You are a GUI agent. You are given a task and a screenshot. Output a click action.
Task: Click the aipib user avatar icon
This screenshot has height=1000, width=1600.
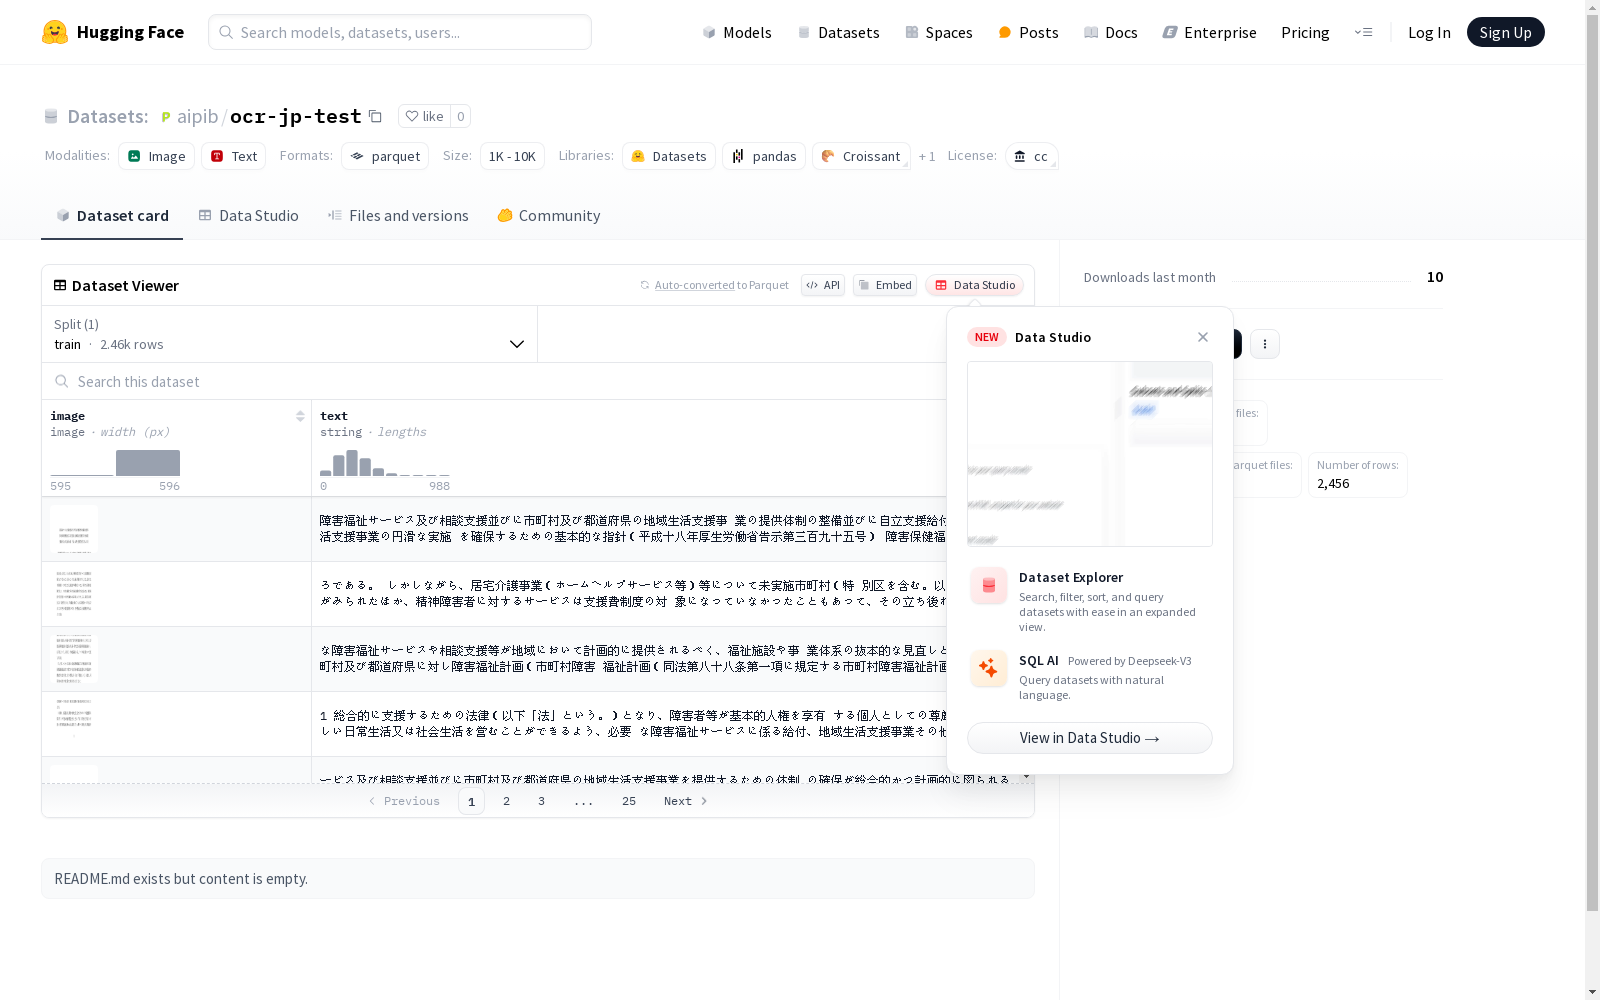[x=166, y=117]
